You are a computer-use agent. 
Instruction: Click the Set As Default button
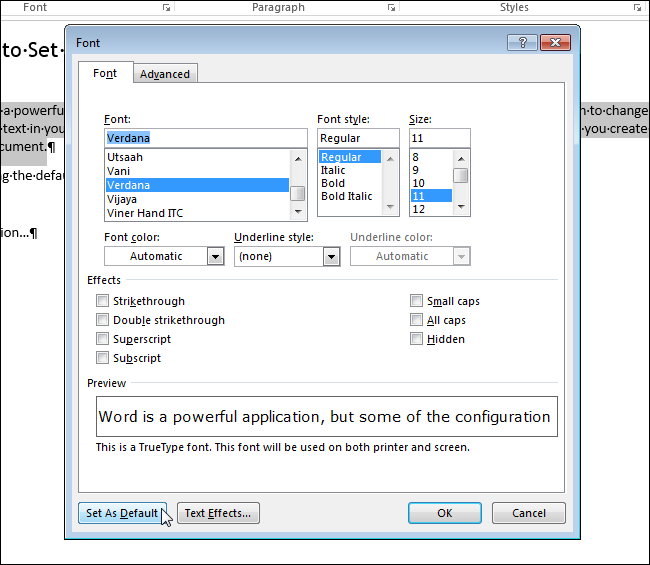pyautogui.click(x=122, y=513)
